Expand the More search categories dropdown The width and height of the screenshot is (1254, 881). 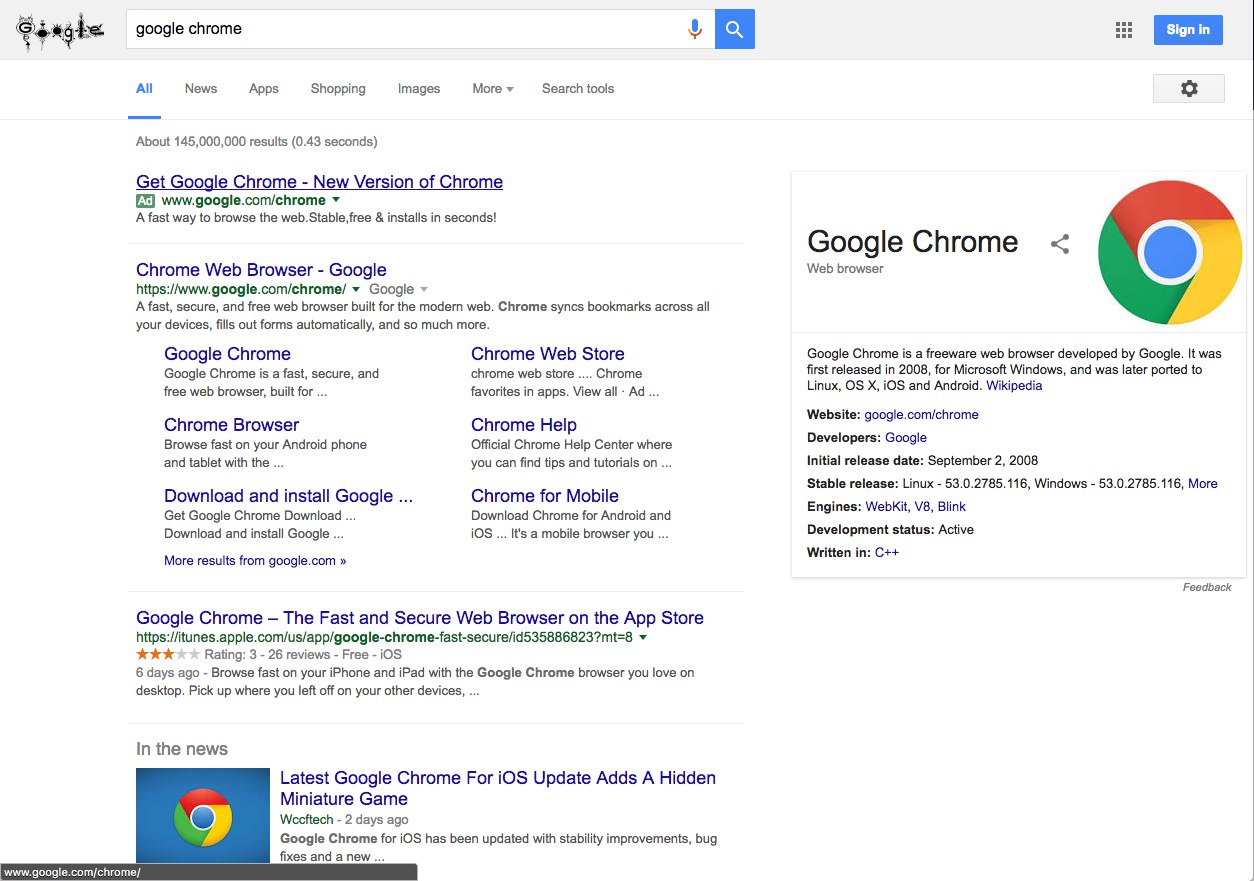[x=493, y=89]
